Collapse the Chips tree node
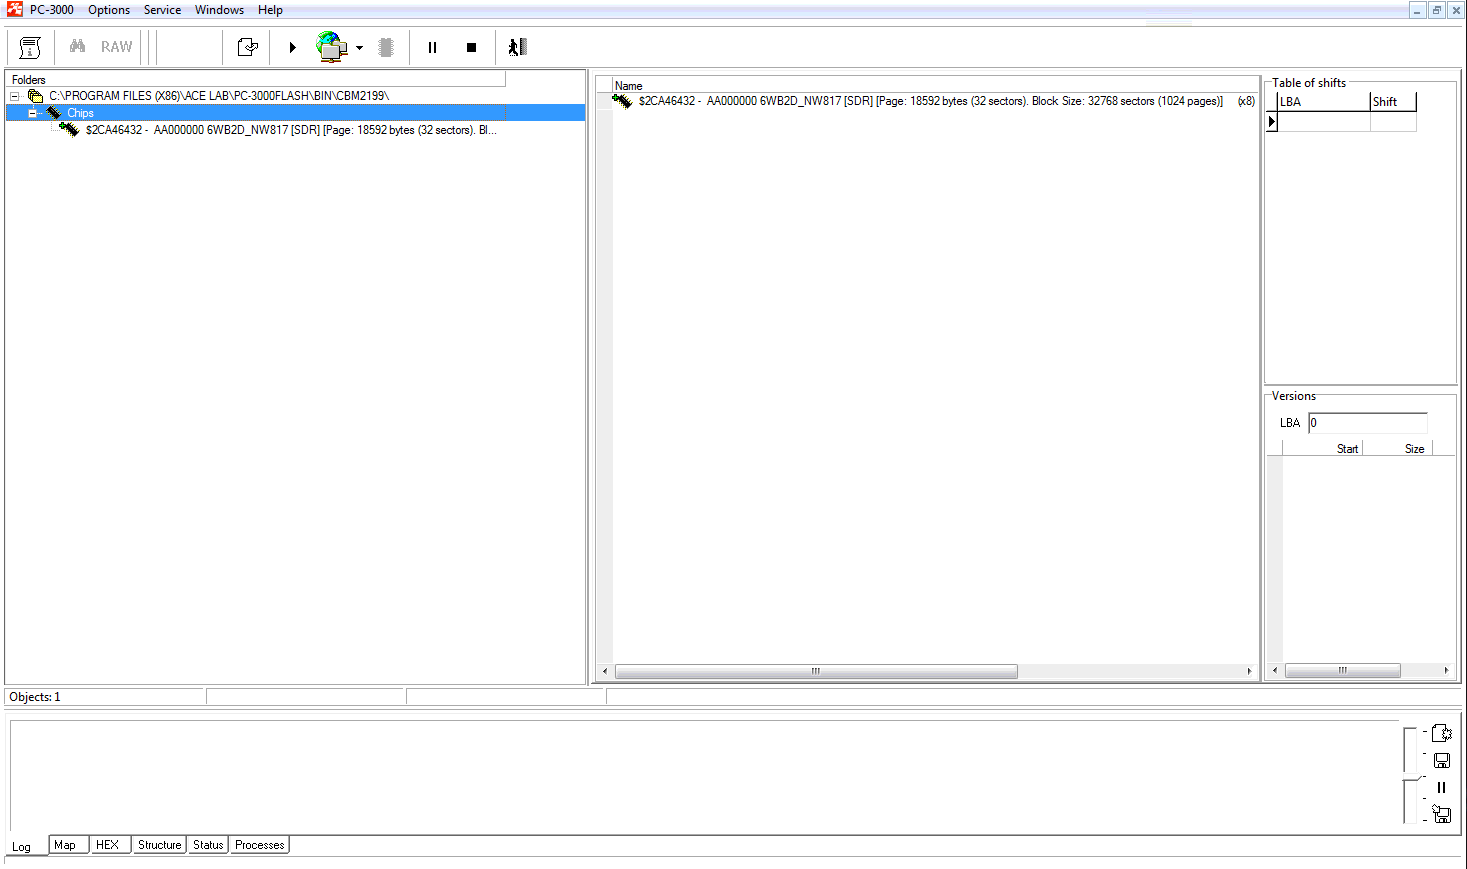1467x869 pixels. click(33, 114)
